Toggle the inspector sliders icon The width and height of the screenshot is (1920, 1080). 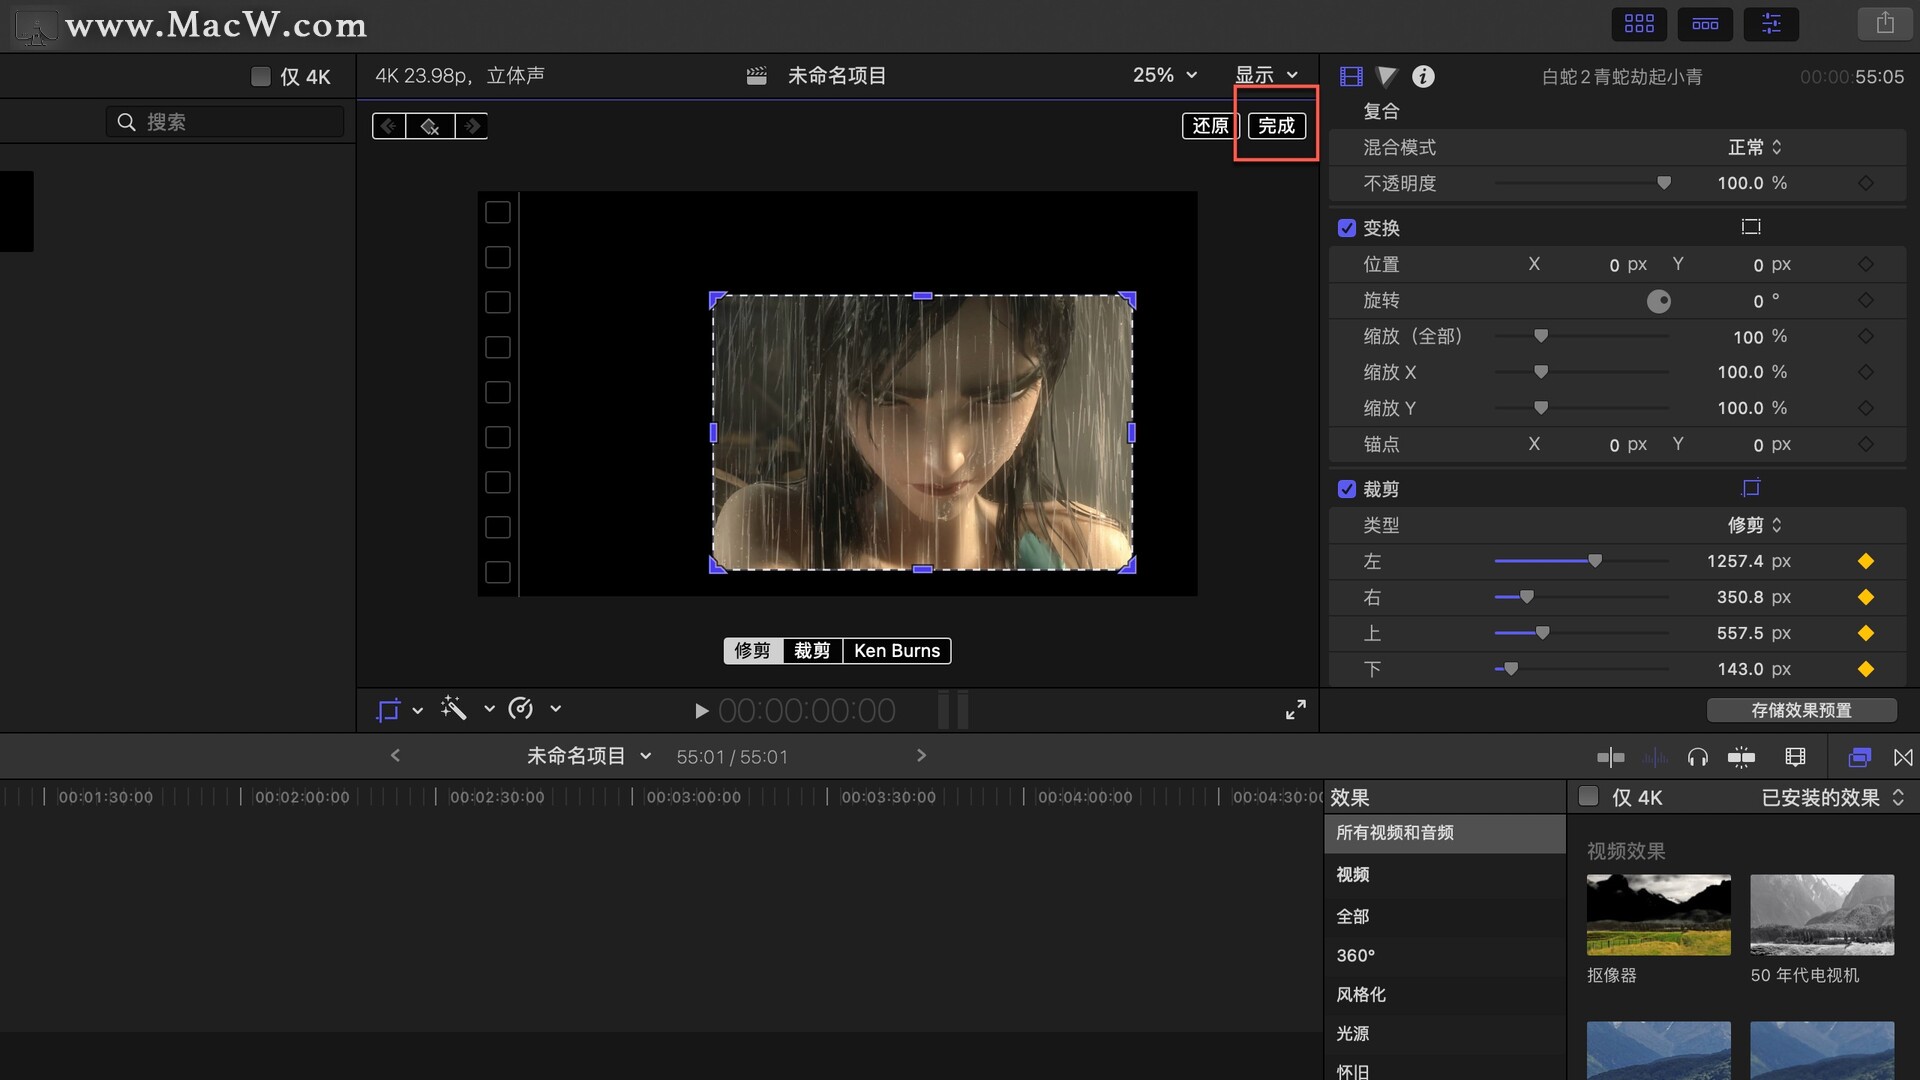(1771, 23)
